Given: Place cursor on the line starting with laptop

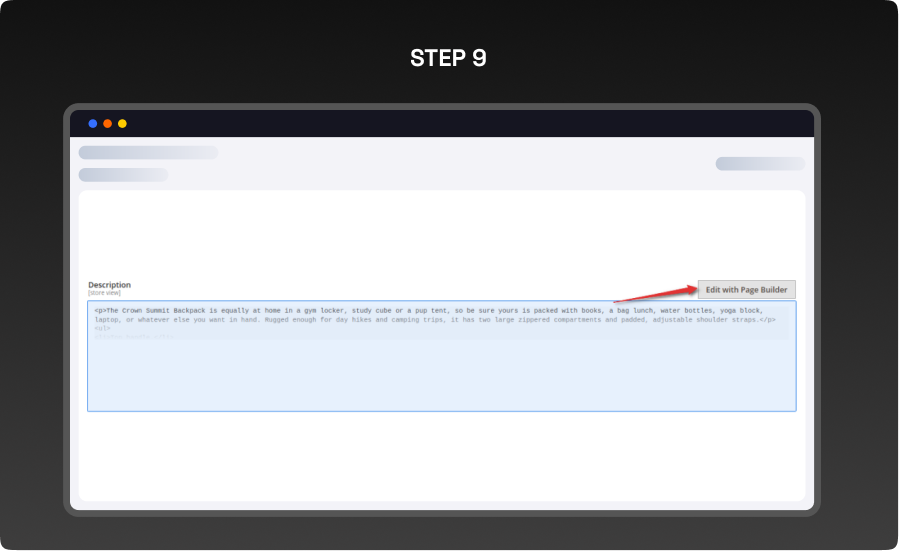Looking at the screenshot, I should point(435,320).
